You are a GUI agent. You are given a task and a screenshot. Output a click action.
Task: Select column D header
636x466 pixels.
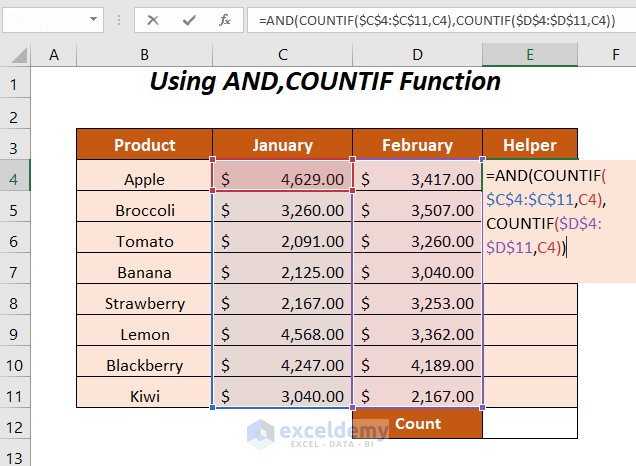[417, 54]
